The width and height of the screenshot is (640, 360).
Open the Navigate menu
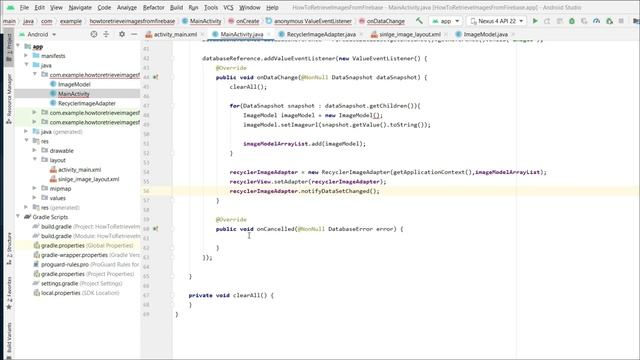(x=80, y=7)
